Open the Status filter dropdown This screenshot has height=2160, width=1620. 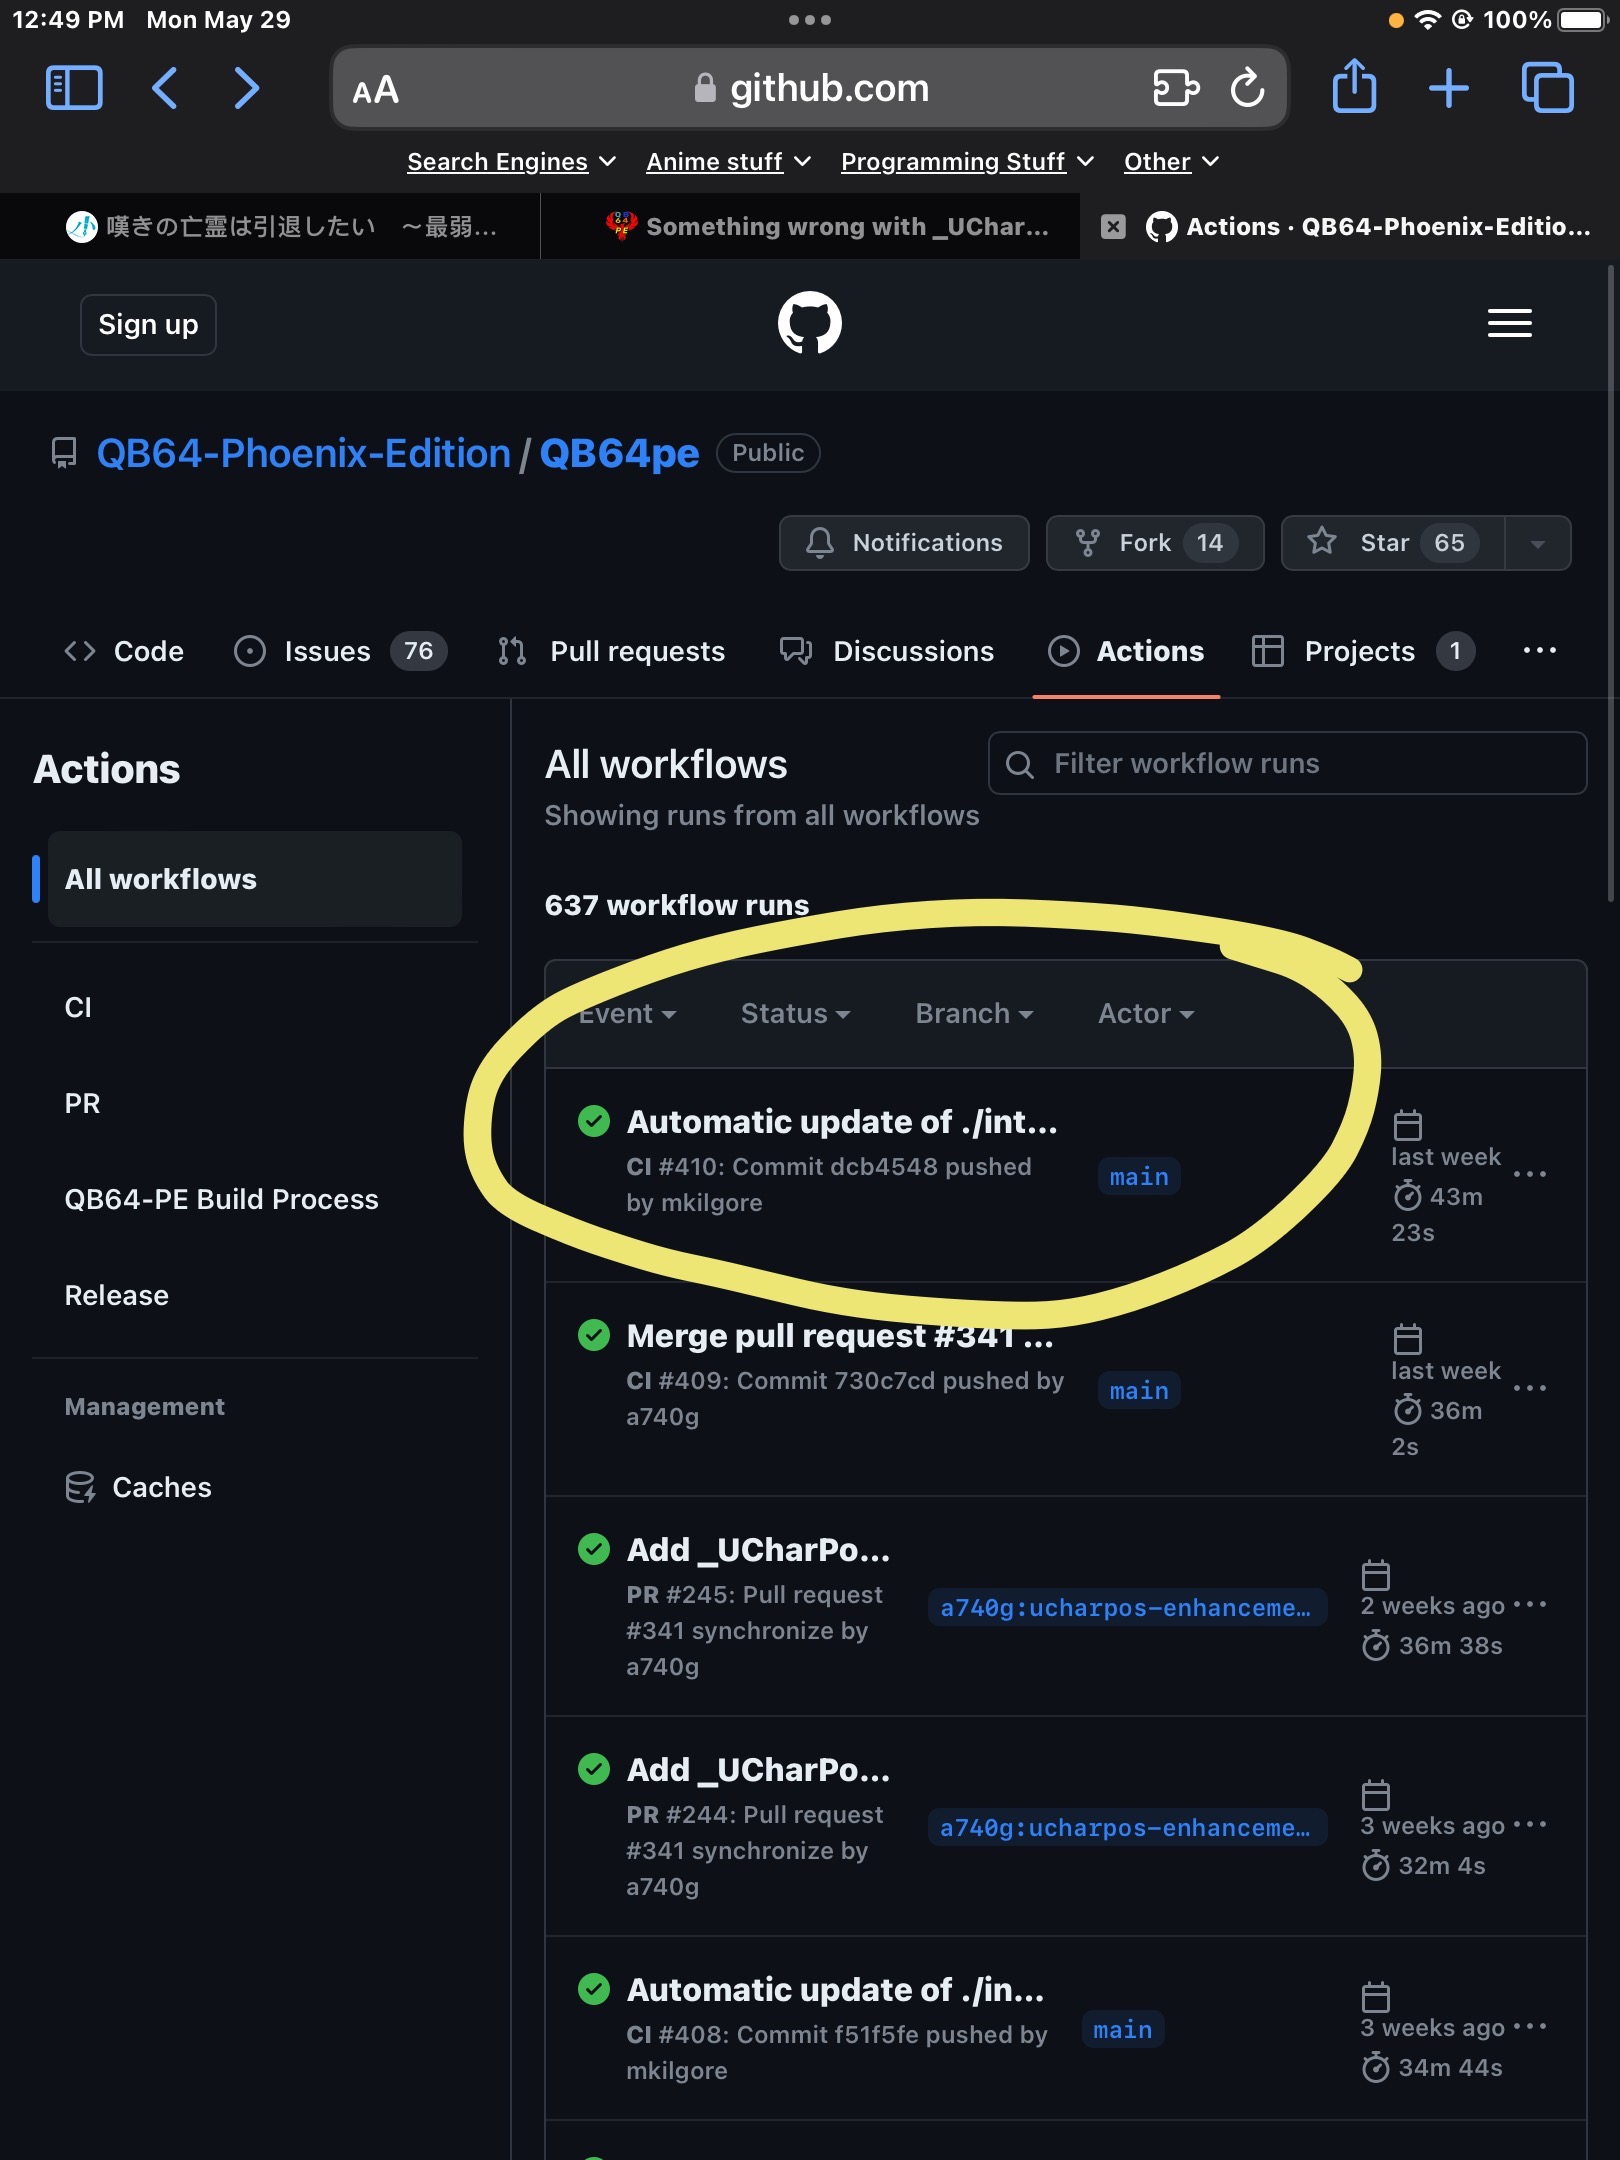795,1013
